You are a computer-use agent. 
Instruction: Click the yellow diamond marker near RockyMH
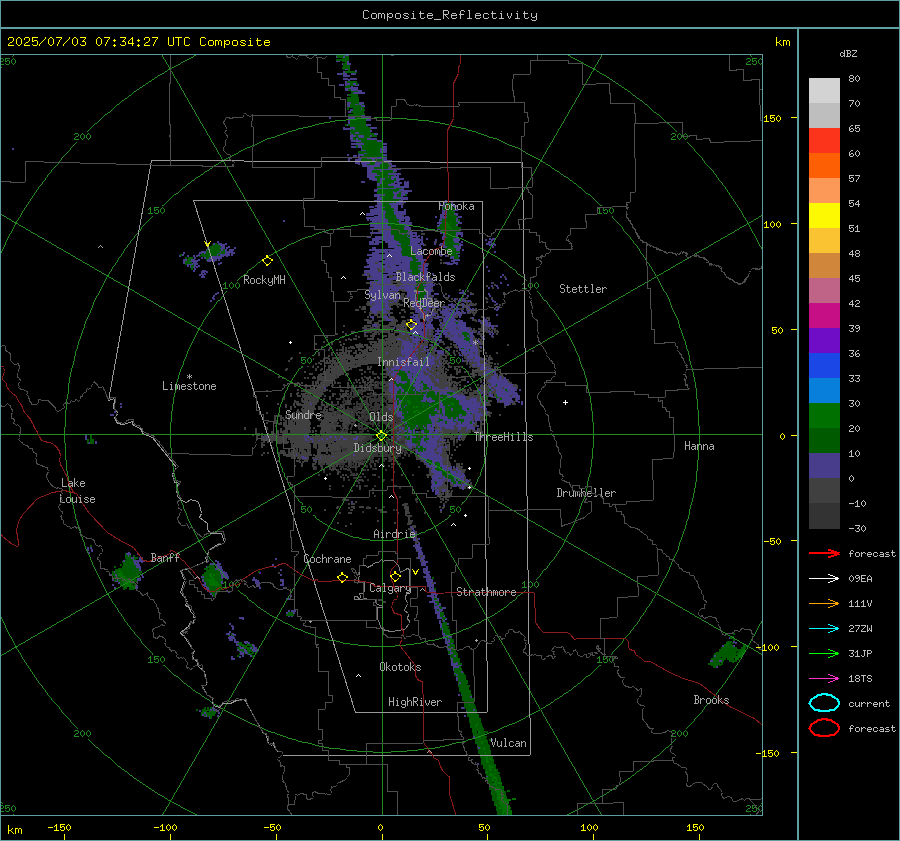coord(267,261)
